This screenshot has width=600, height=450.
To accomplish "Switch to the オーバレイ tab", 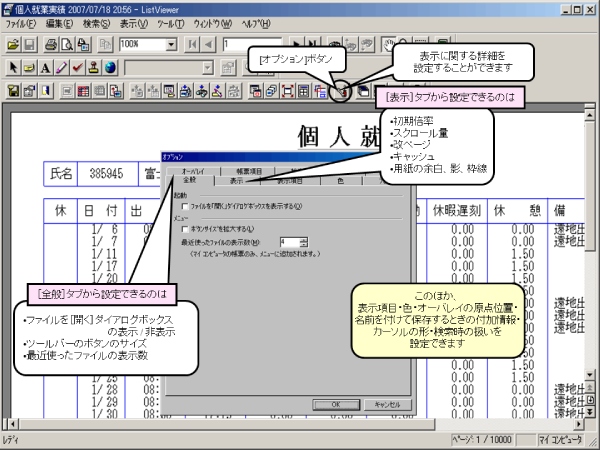I will point(193,171).
